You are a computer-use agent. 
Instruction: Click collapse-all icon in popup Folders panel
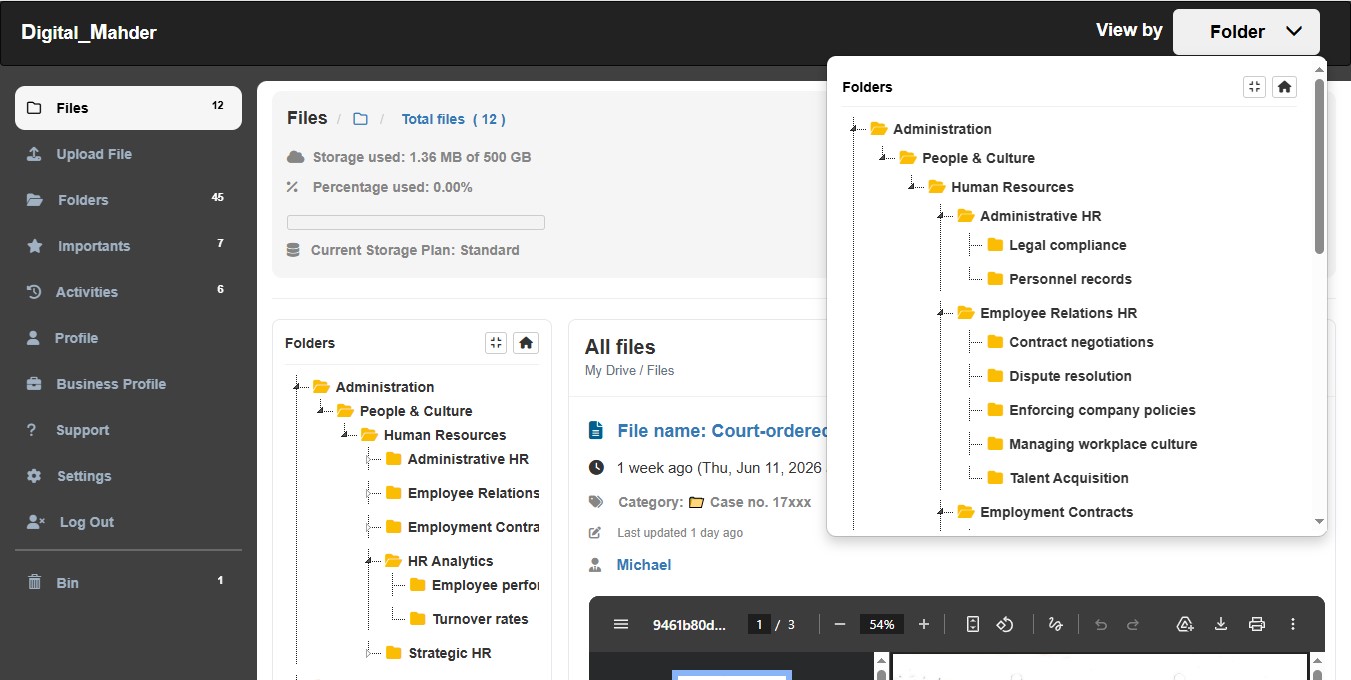[x=1254, y=87]
